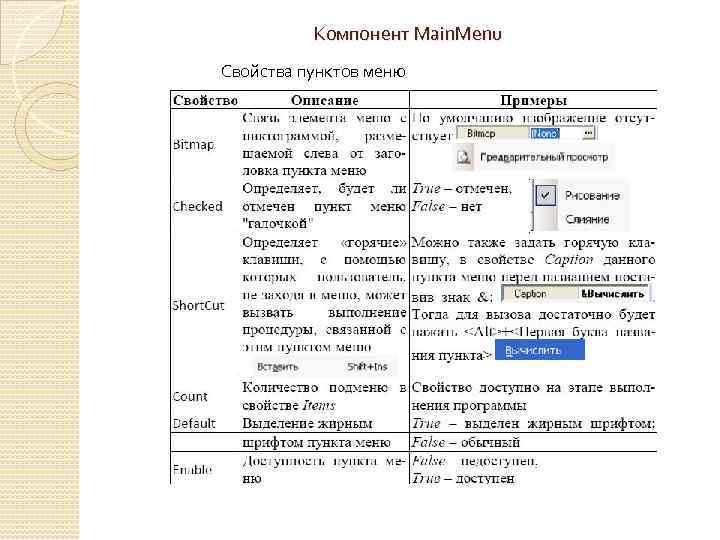Click the ellipsis button in Bitmap property field
720x540 pixels.
coord(588,133)
